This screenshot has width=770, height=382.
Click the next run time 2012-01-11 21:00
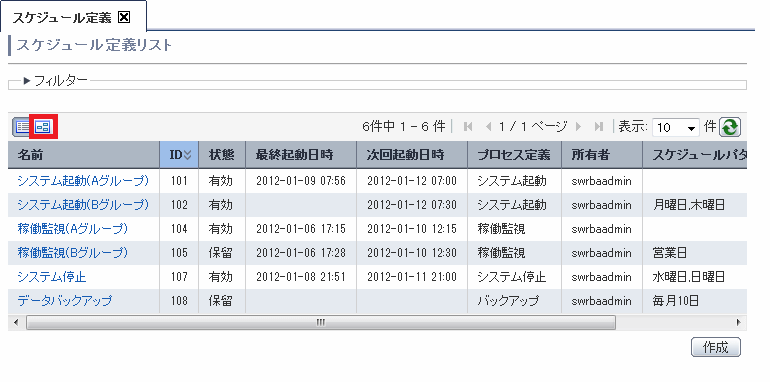click(412, 277)
